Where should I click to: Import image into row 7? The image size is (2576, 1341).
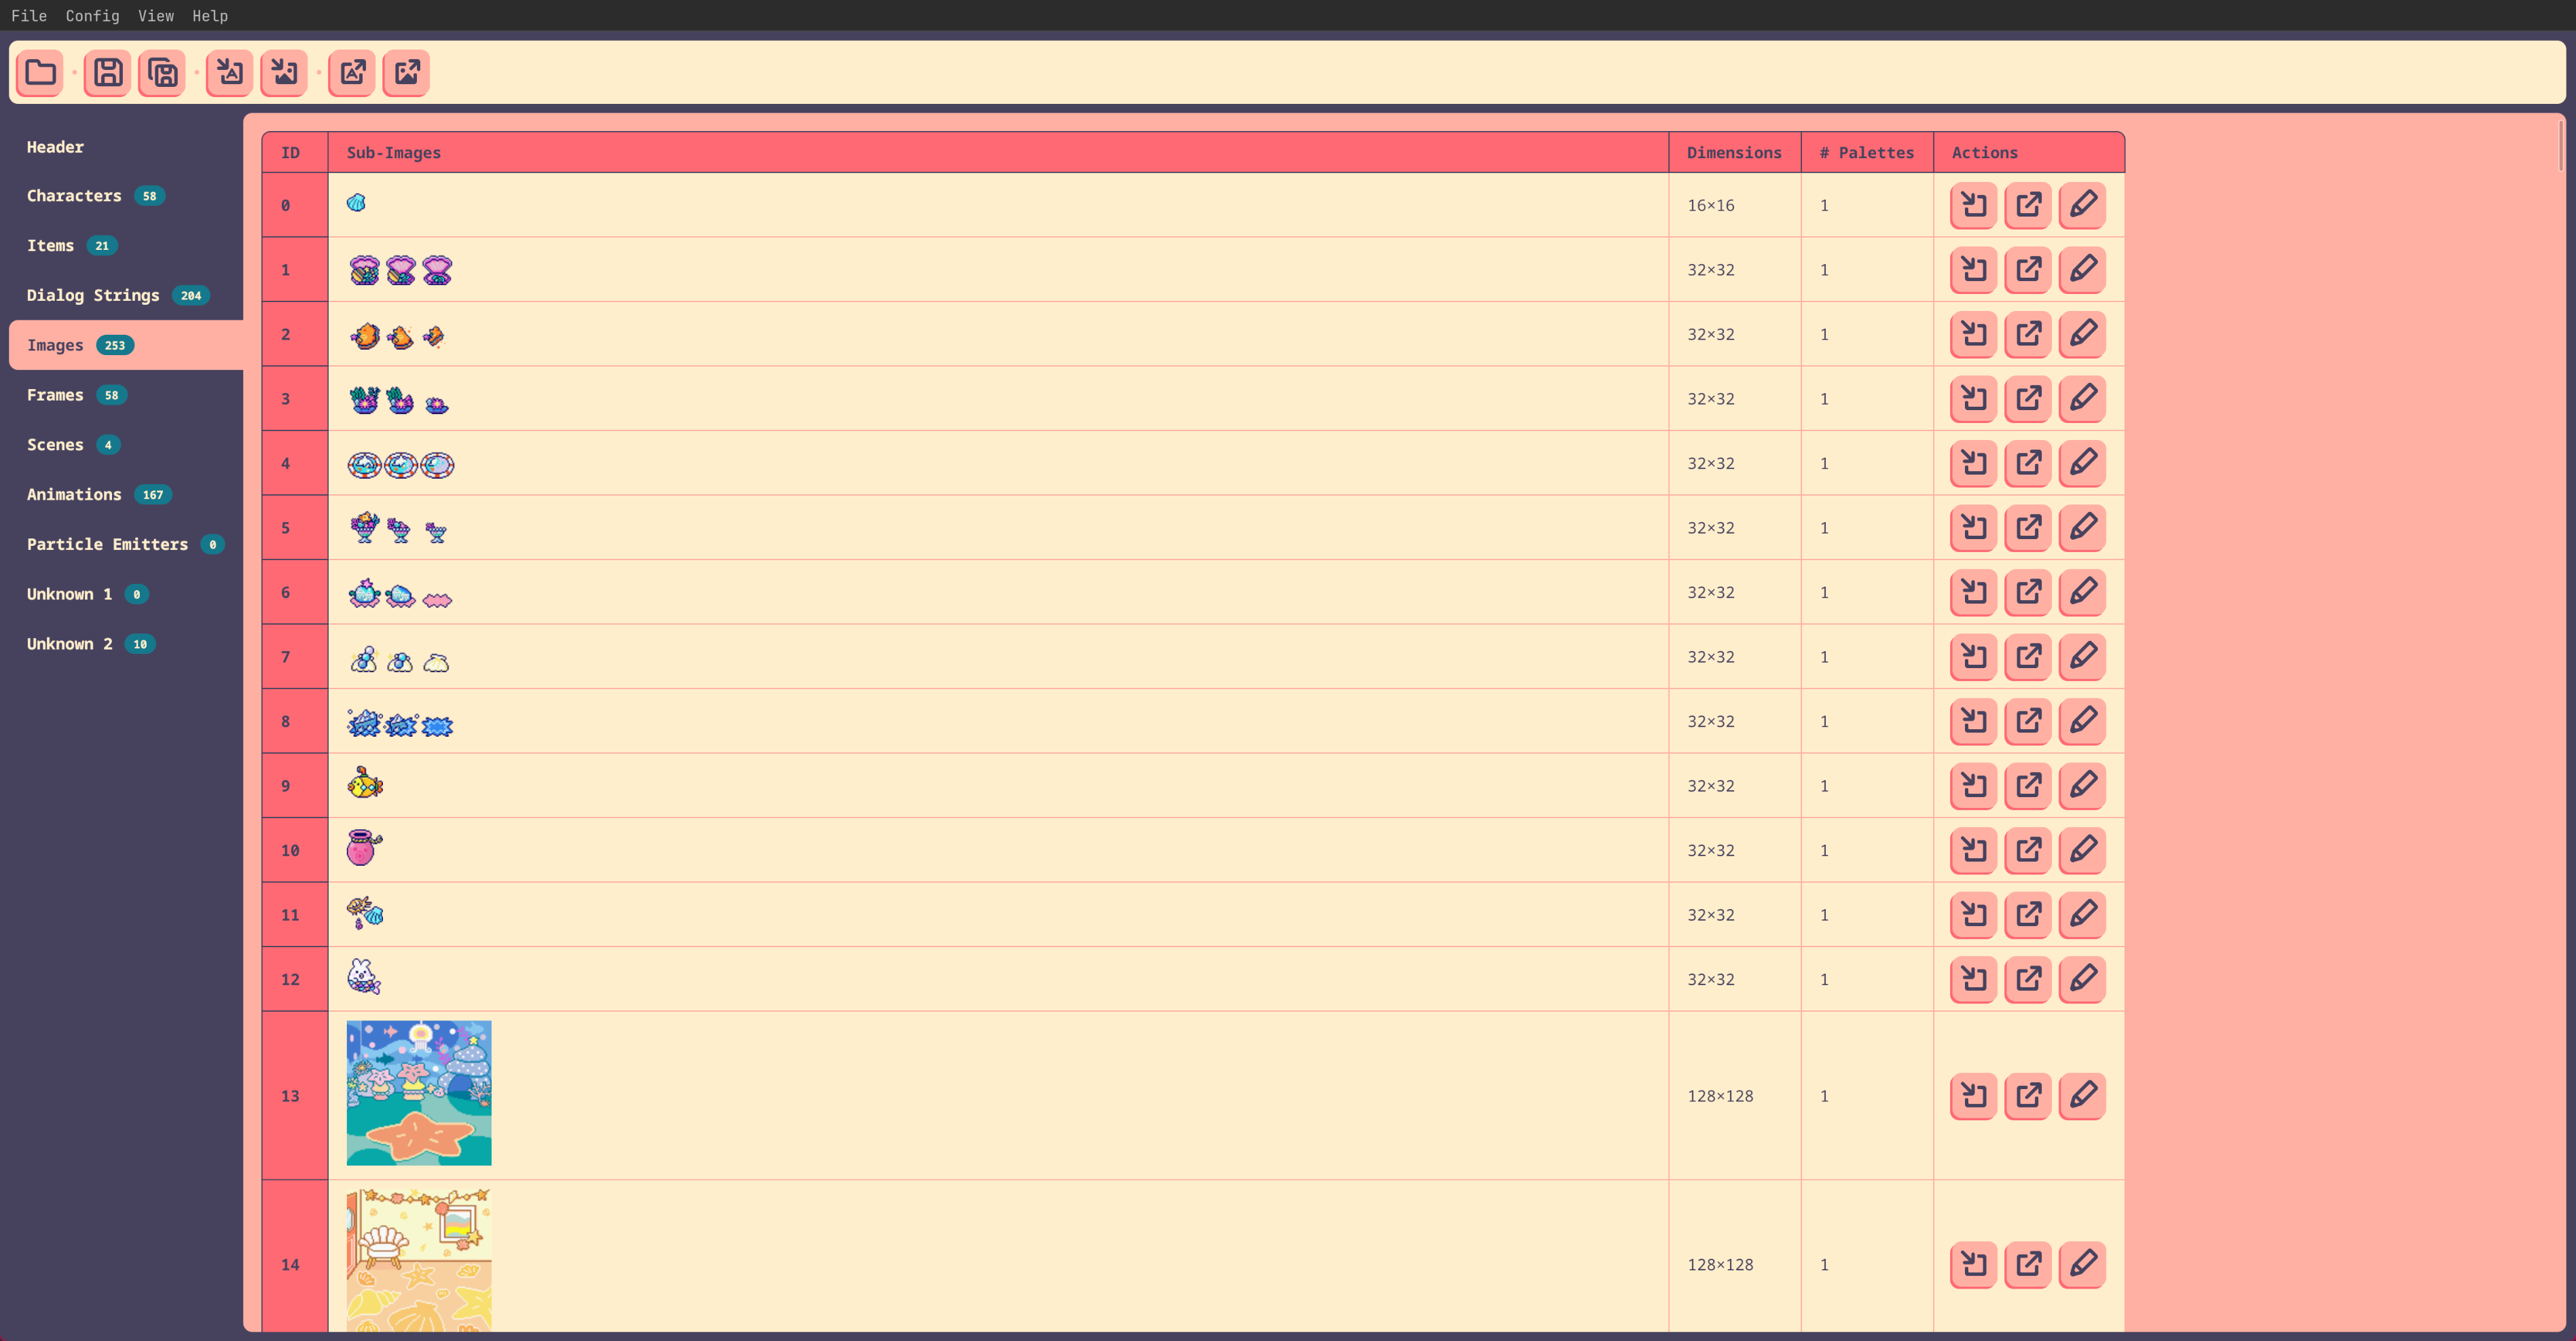[1974, 657]
